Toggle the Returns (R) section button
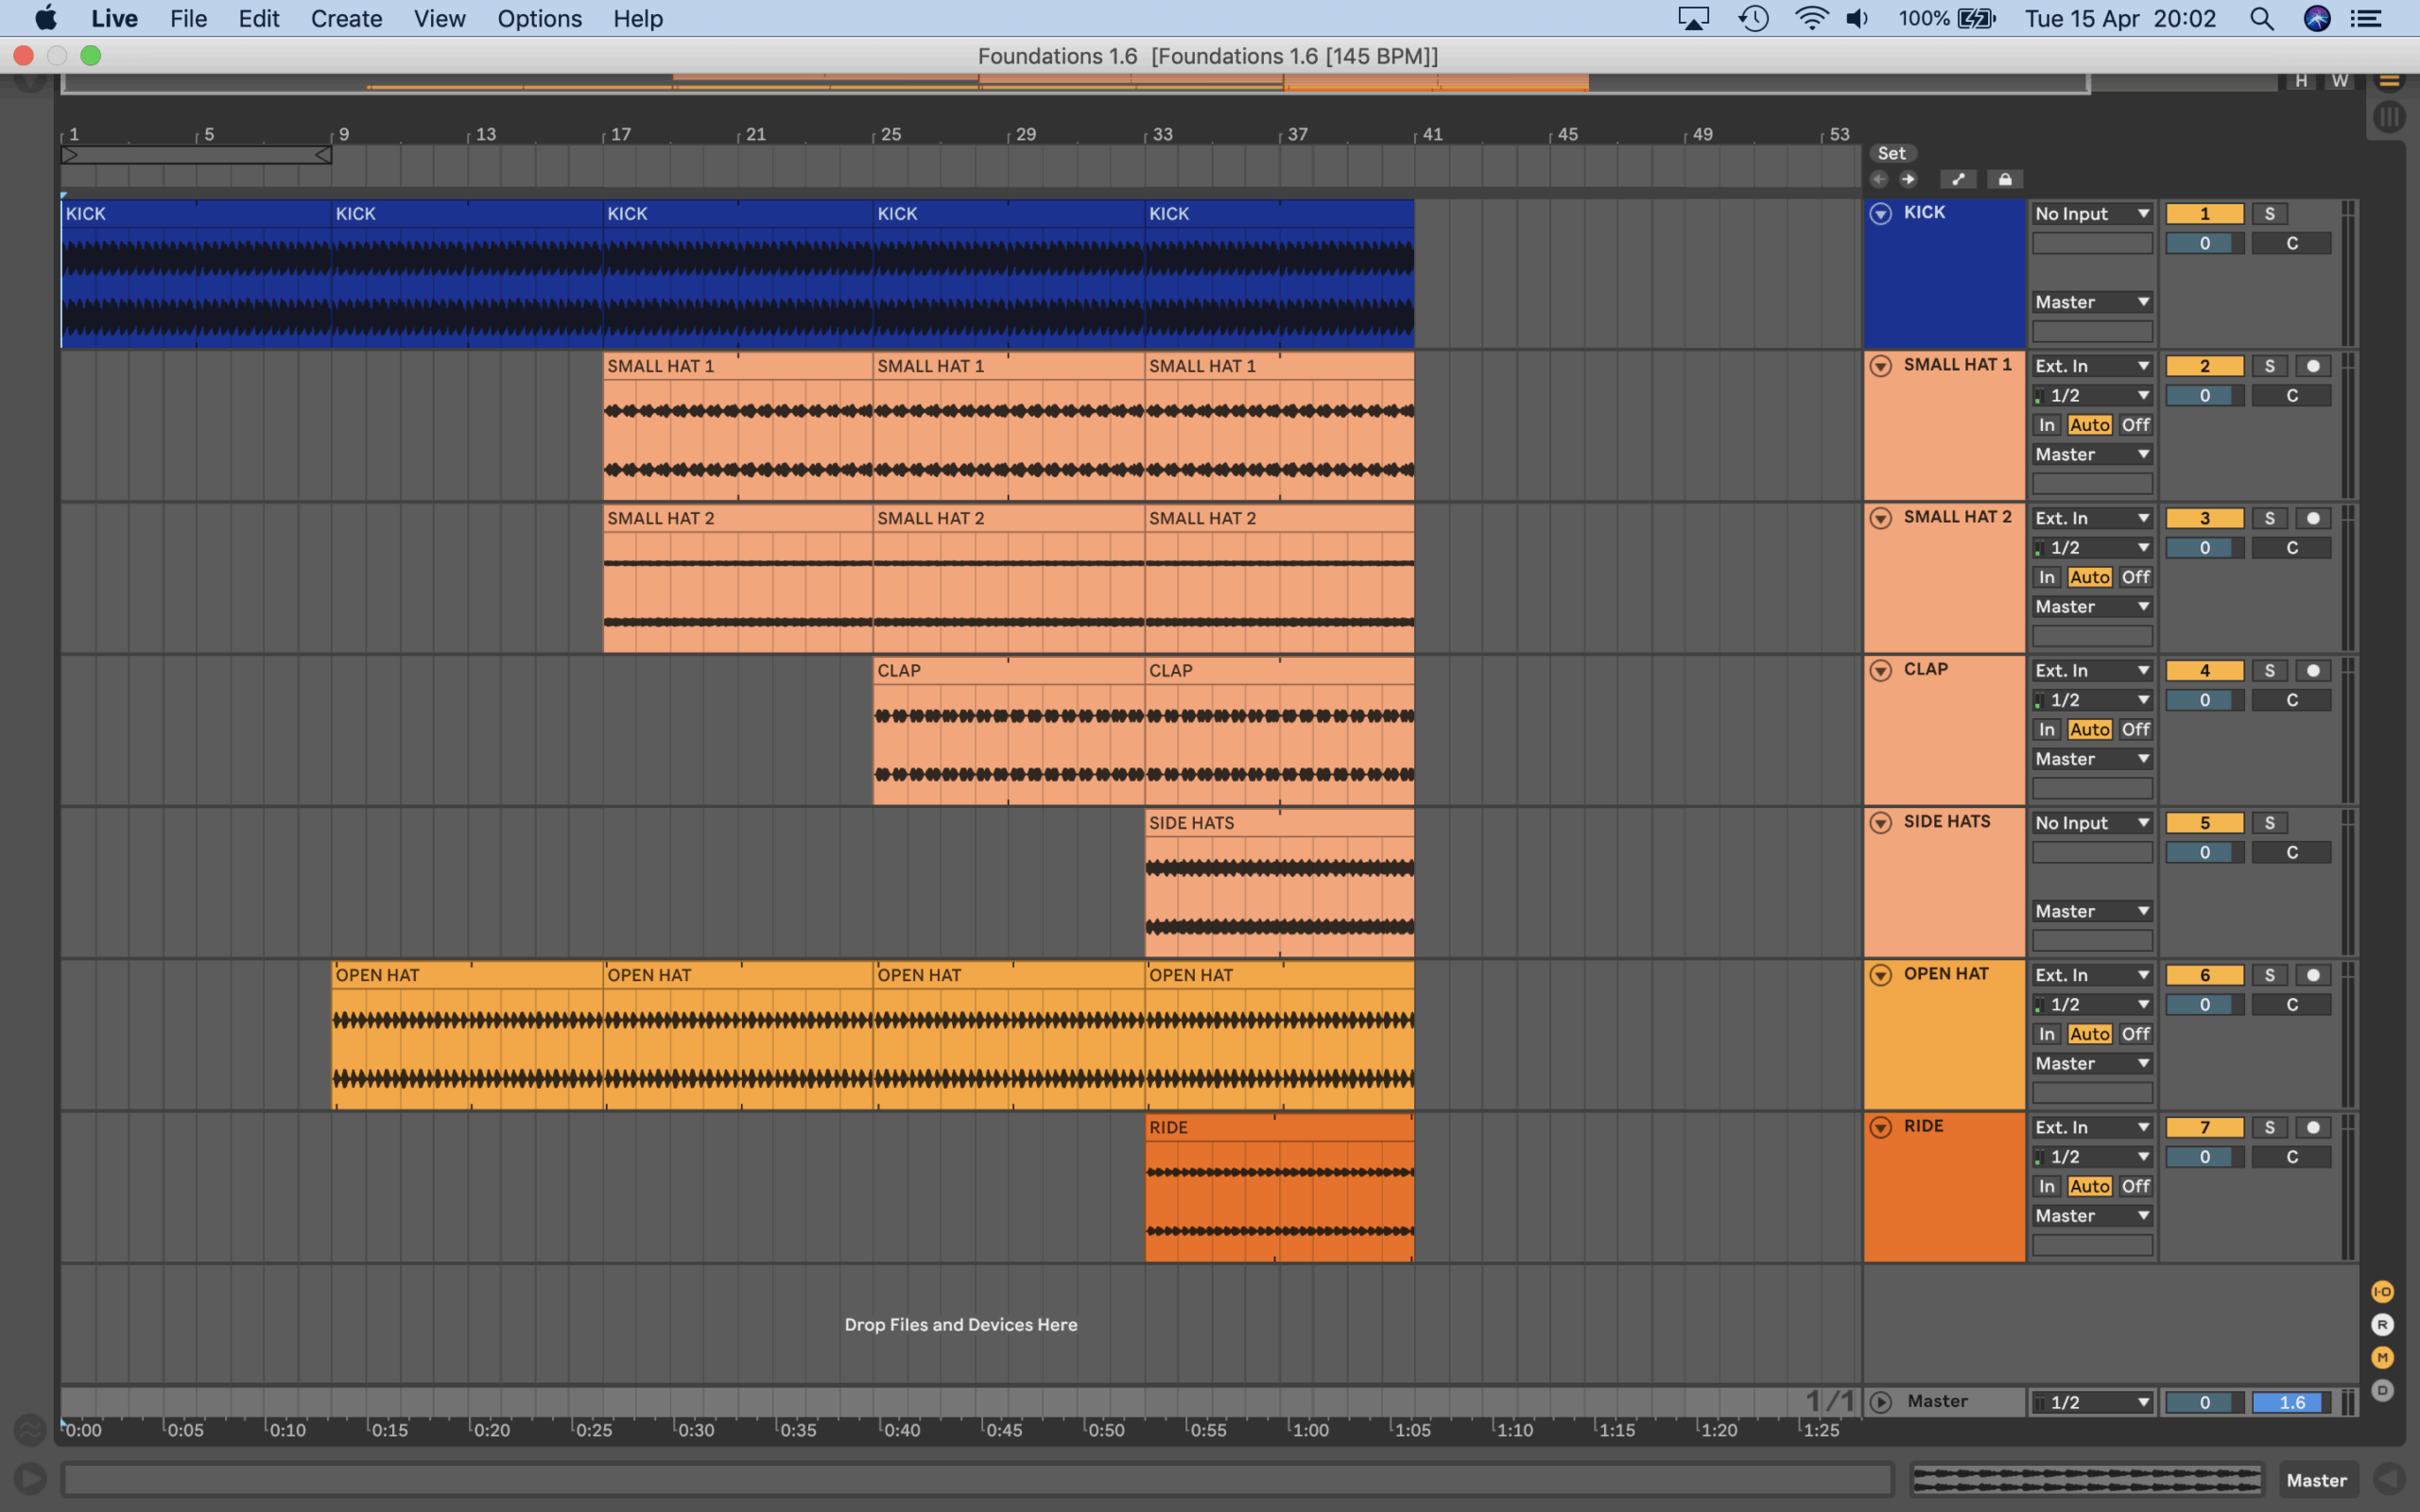The height and width of the screenshot is (1512, 2420). click(x=2382, y=1325)
